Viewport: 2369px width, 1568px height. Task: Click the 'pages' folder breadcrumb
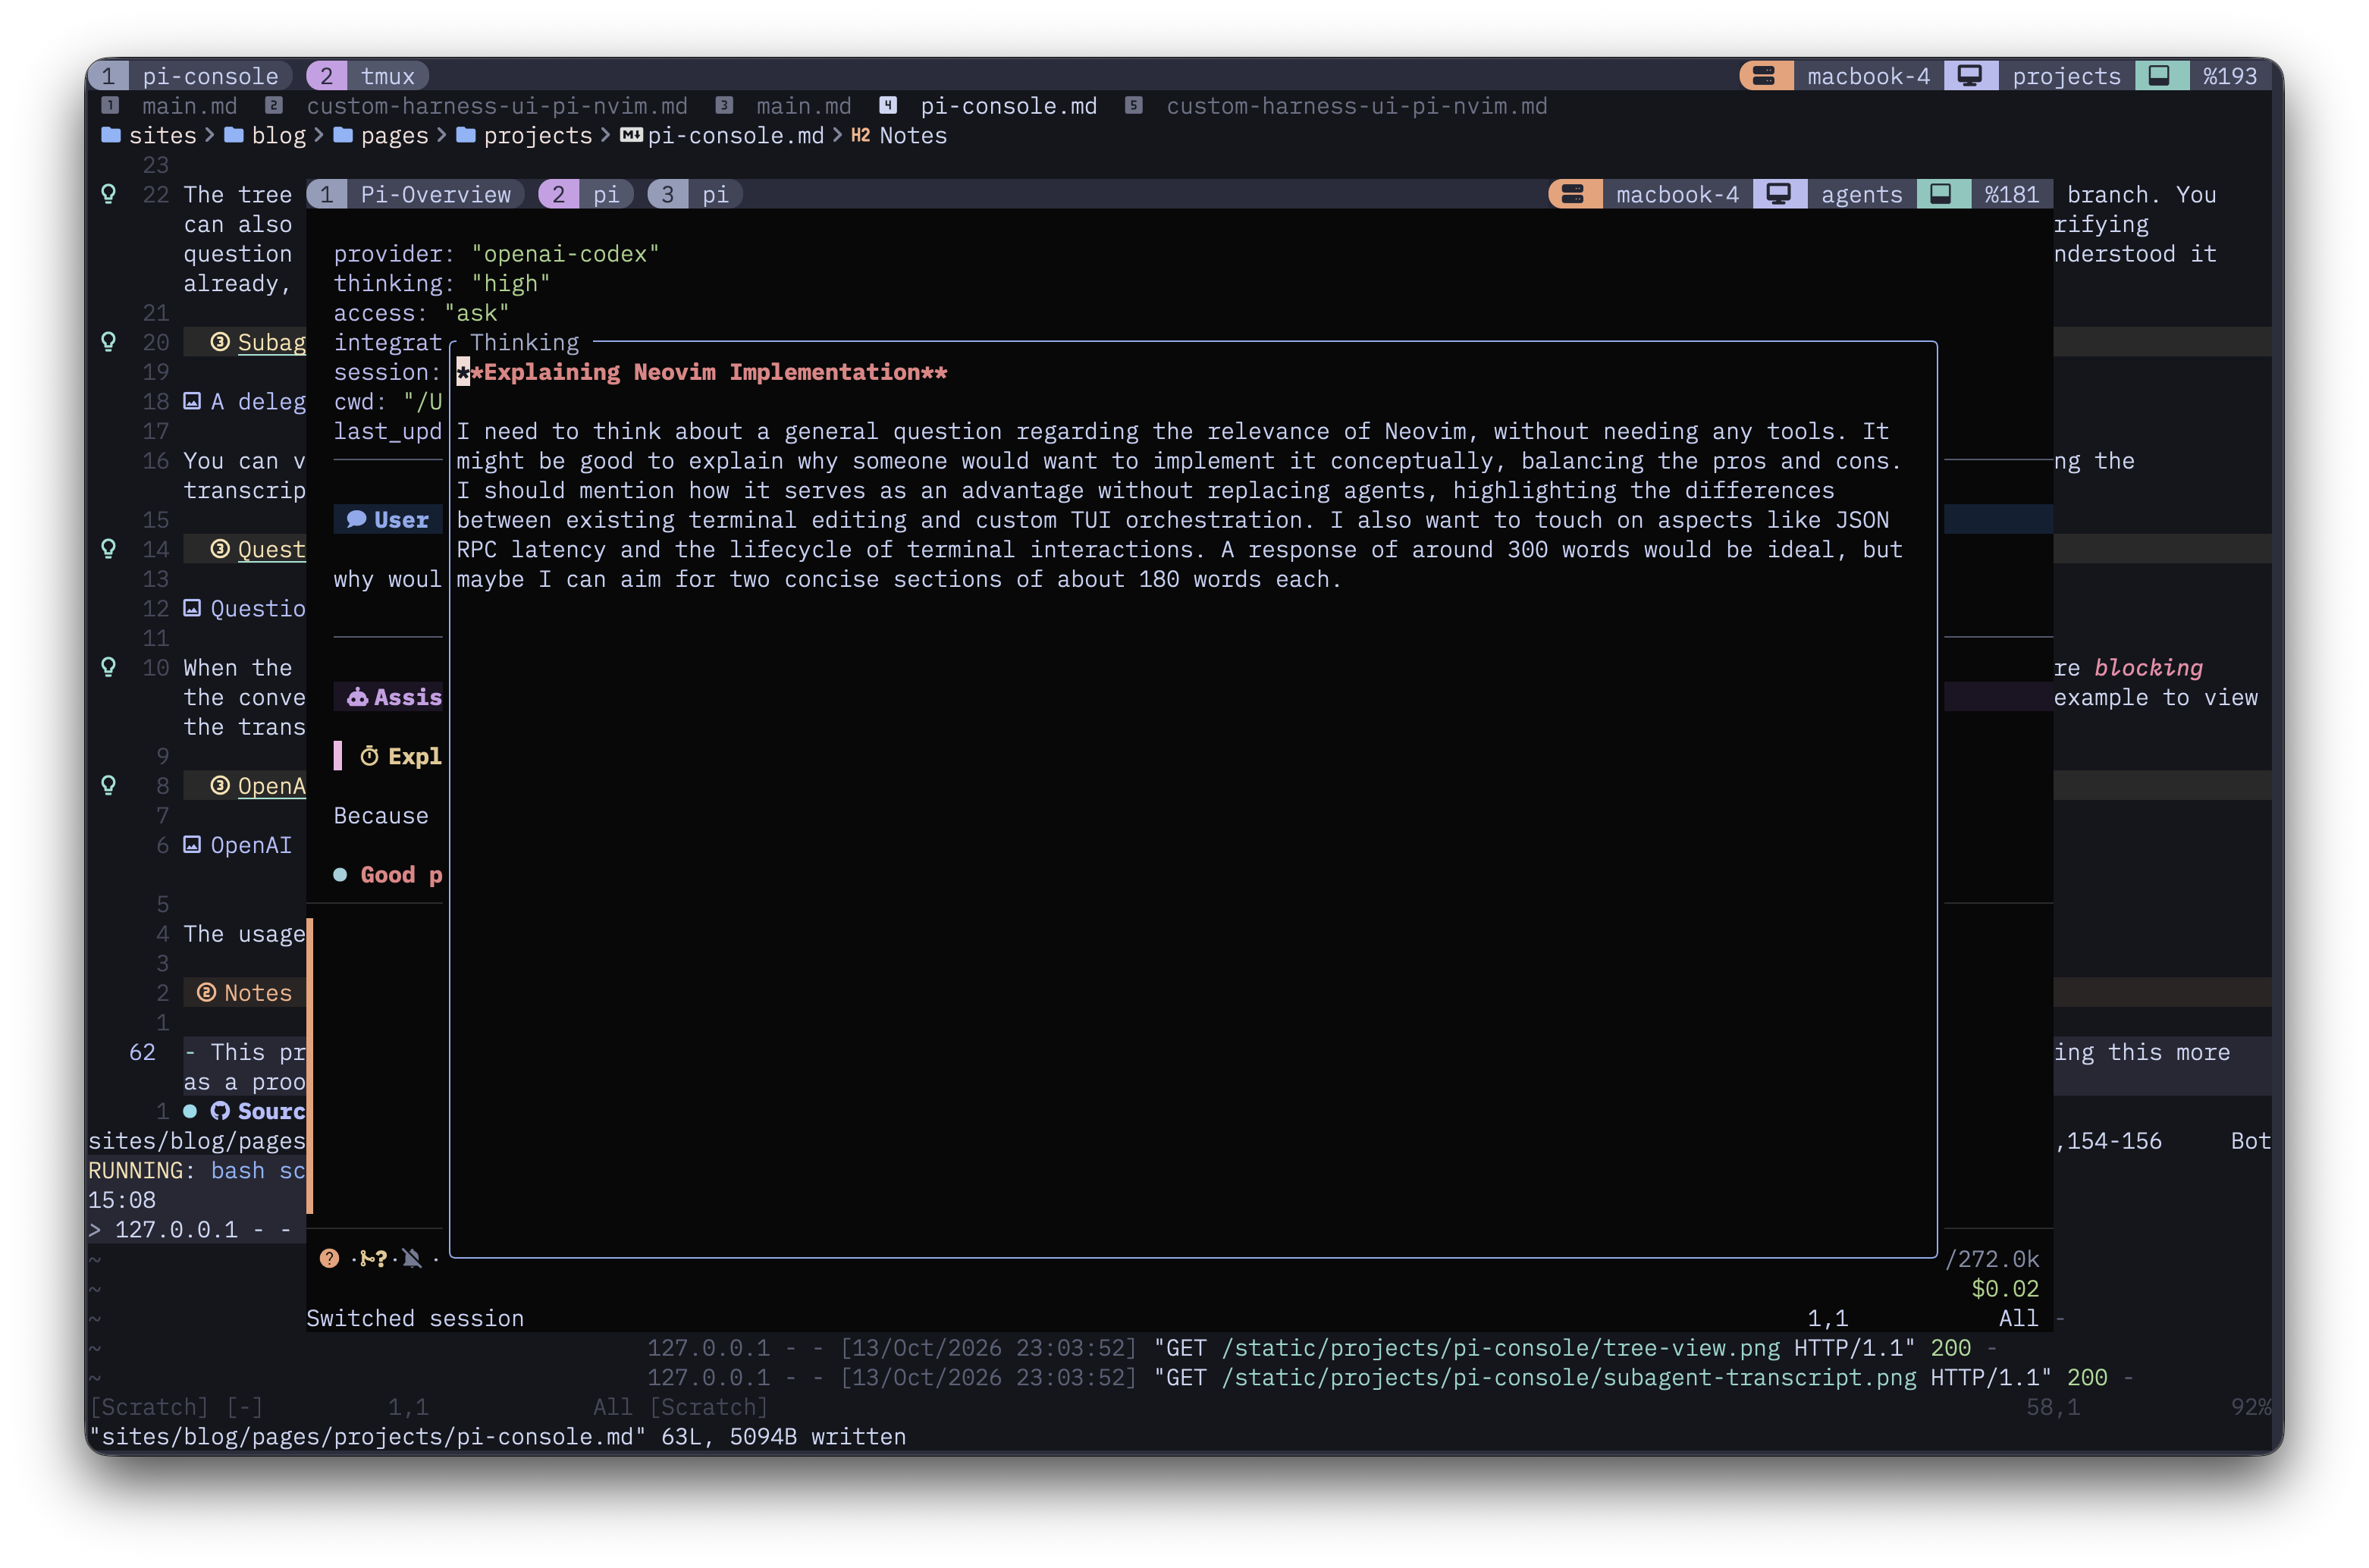click(381, 135)
